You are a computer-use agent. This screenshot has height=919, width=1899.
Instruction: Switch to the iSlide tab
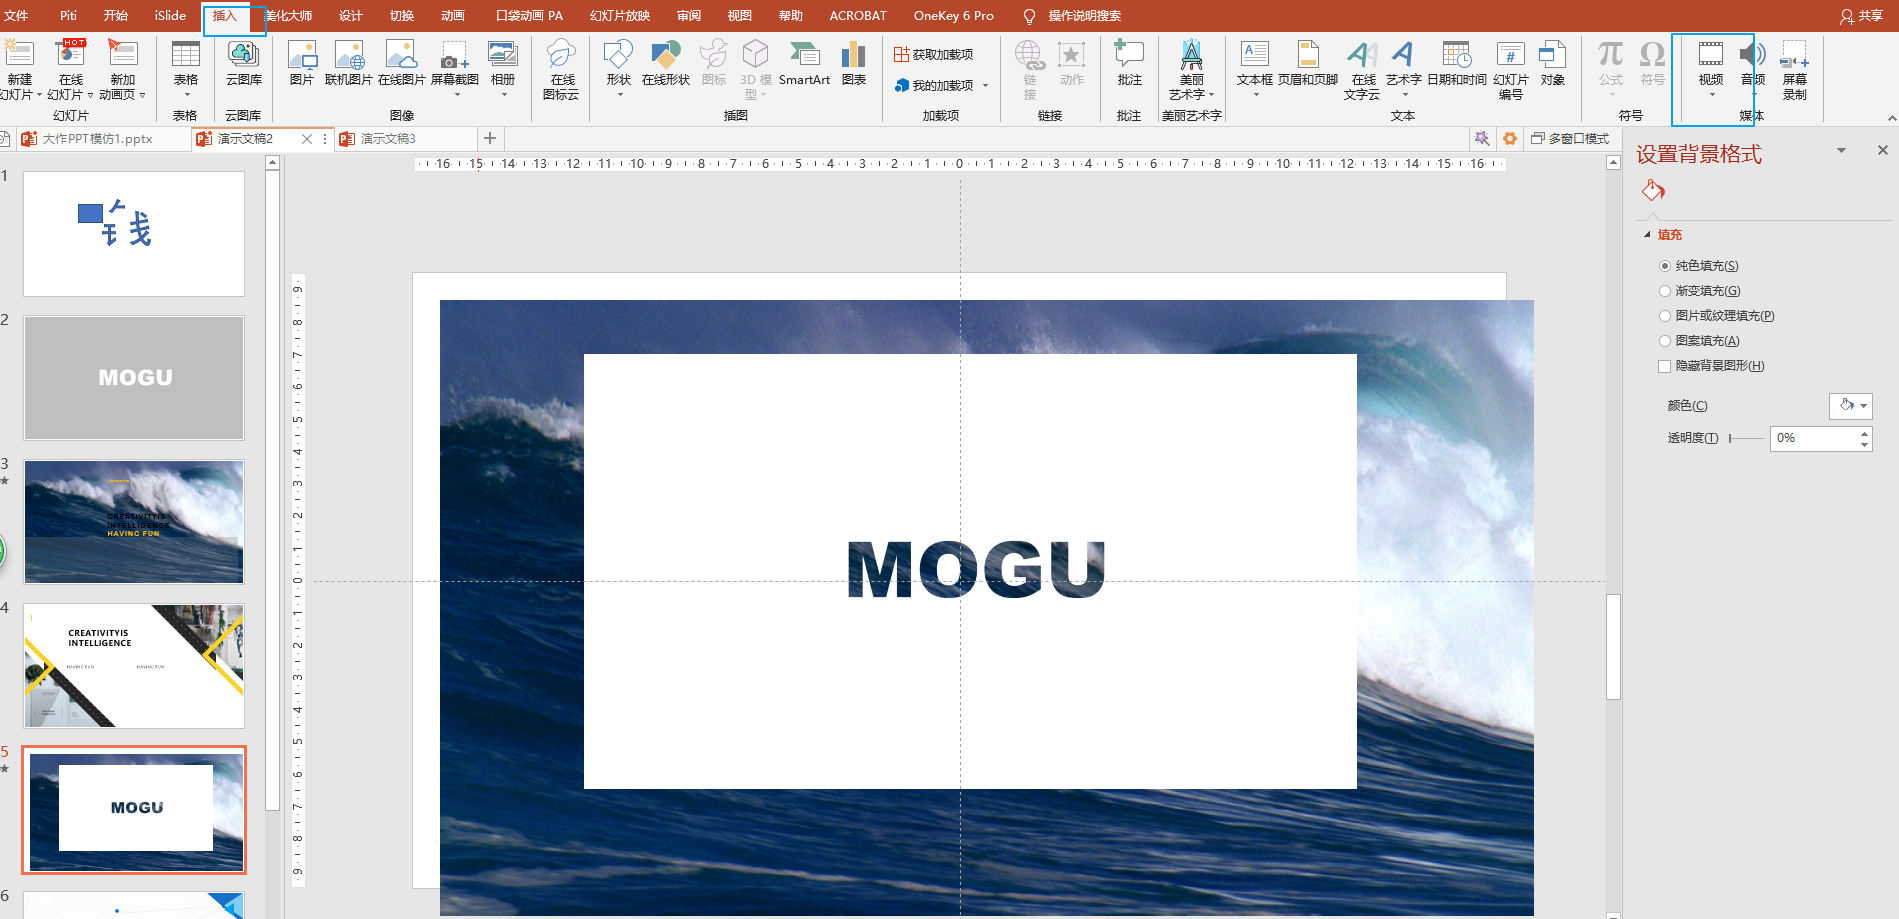click(170, 16)
